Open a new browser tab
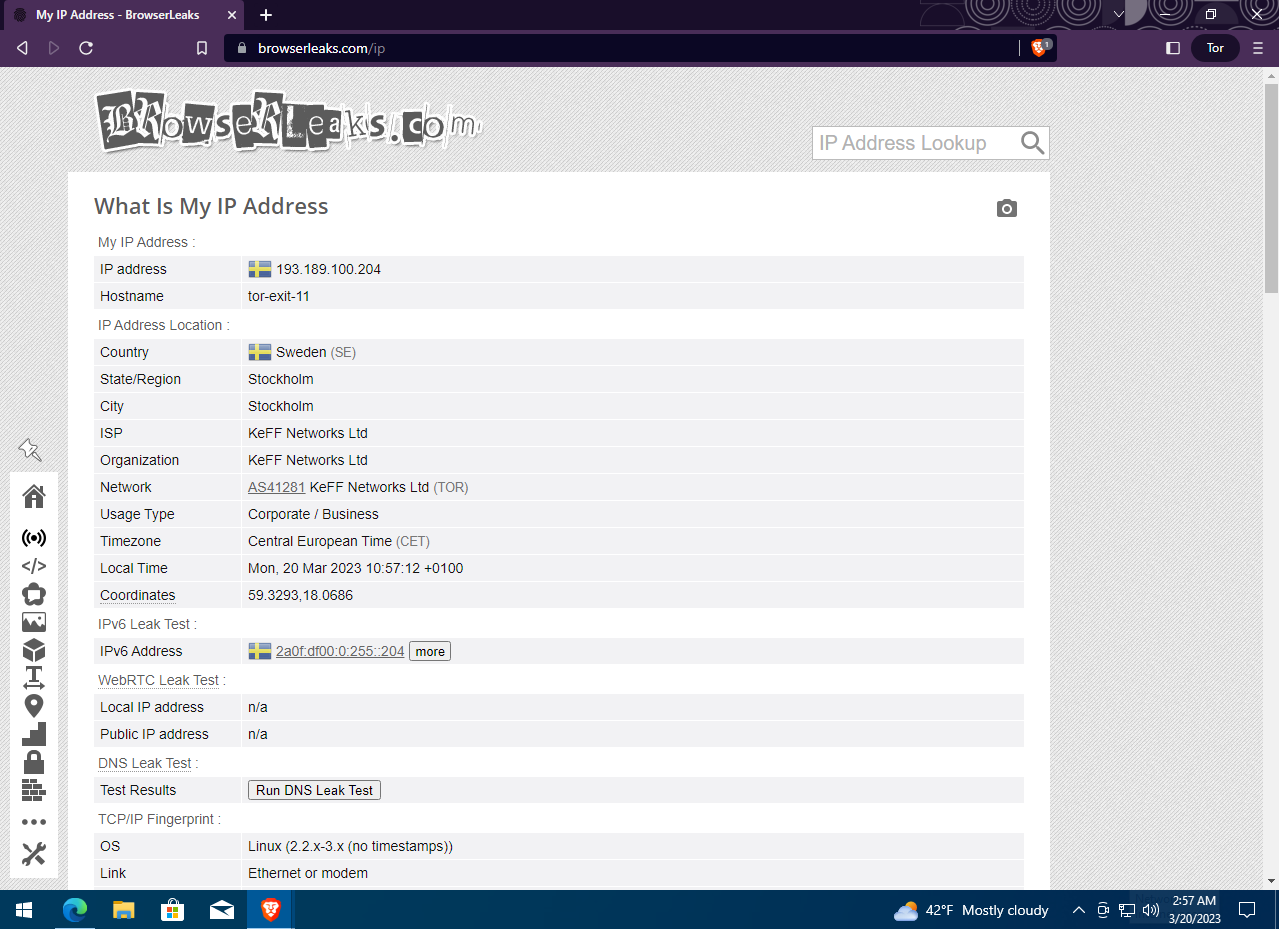Image resolution: width=1279 pixels, height=929 pixels. coord(266,15)
